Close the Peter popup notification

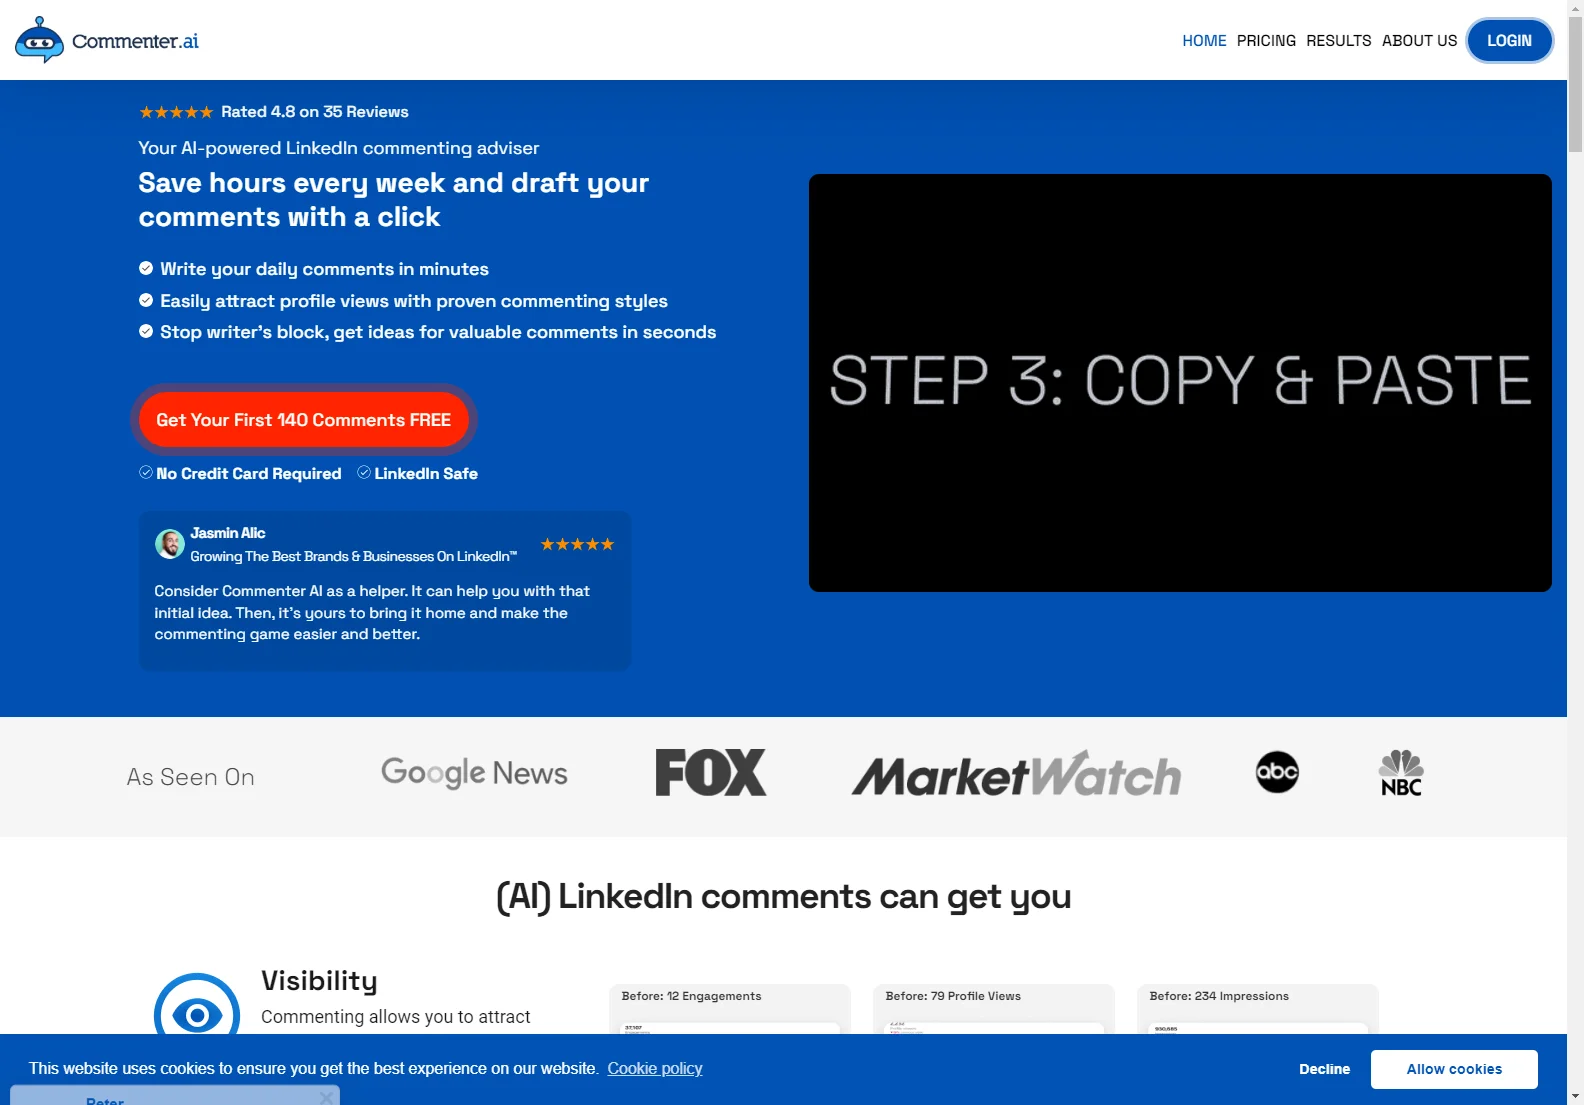click(326, 1097)
